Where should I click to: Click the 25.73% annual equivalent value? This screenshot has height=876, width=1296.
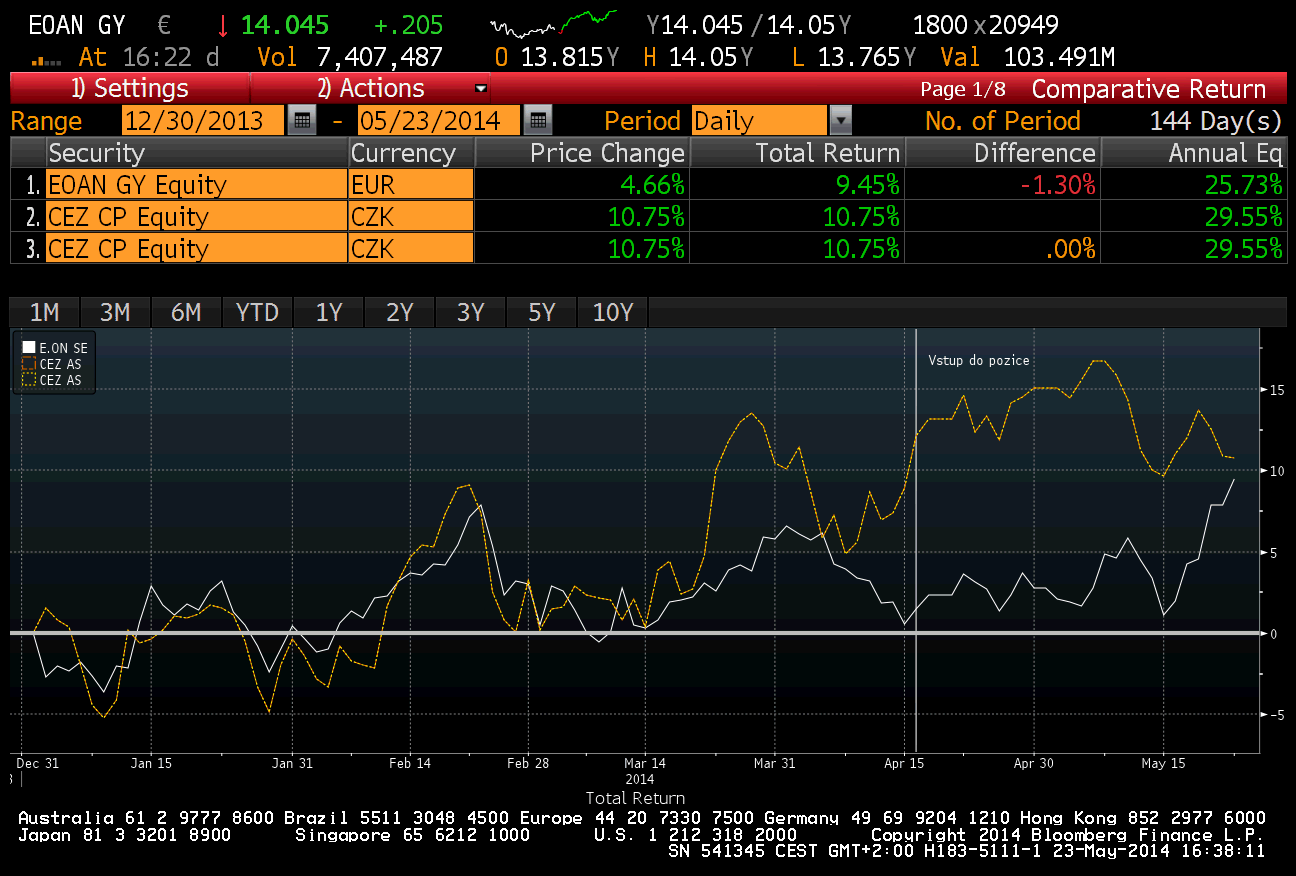click(1243, 184)
